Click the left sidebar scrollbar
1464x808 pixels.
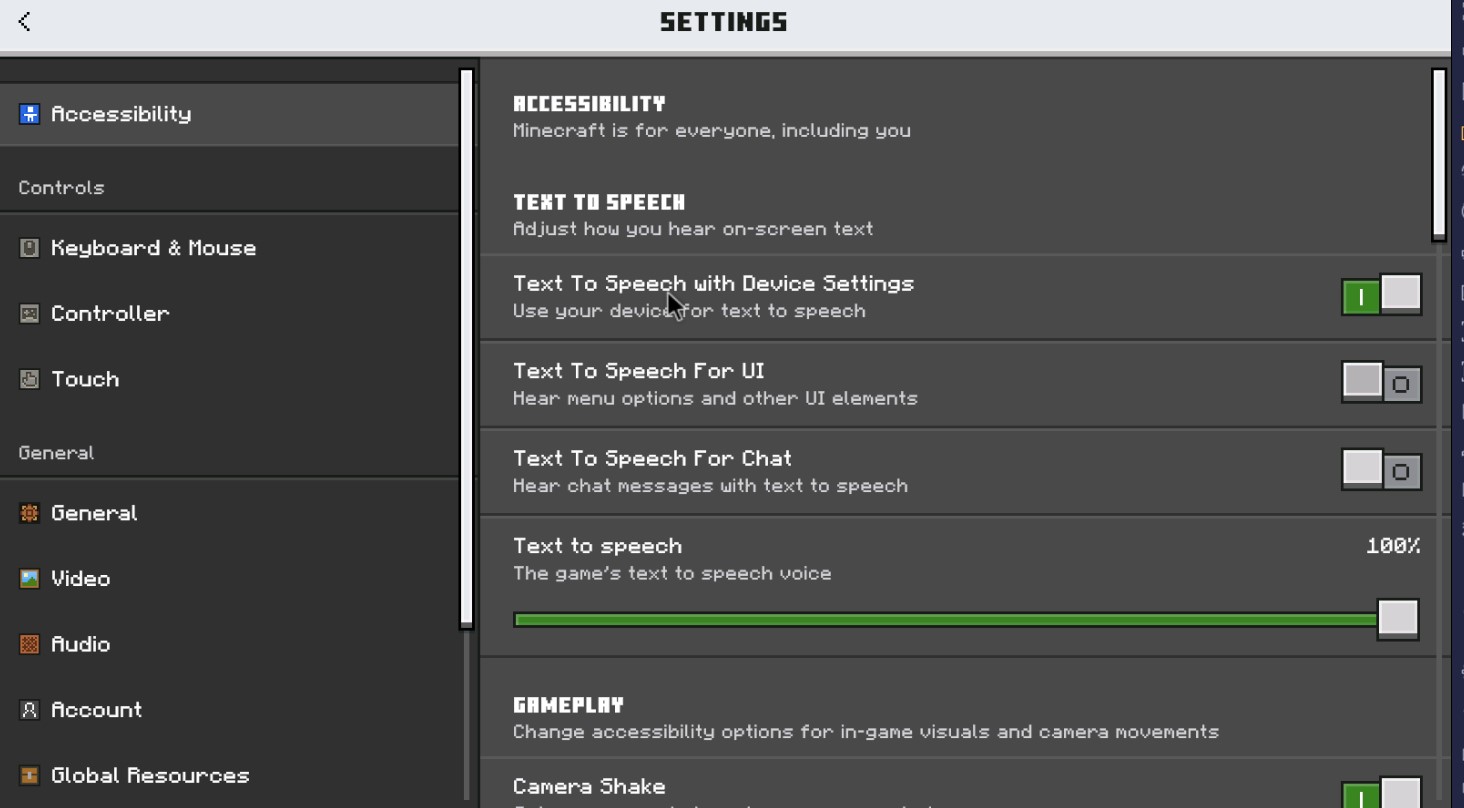466,348
